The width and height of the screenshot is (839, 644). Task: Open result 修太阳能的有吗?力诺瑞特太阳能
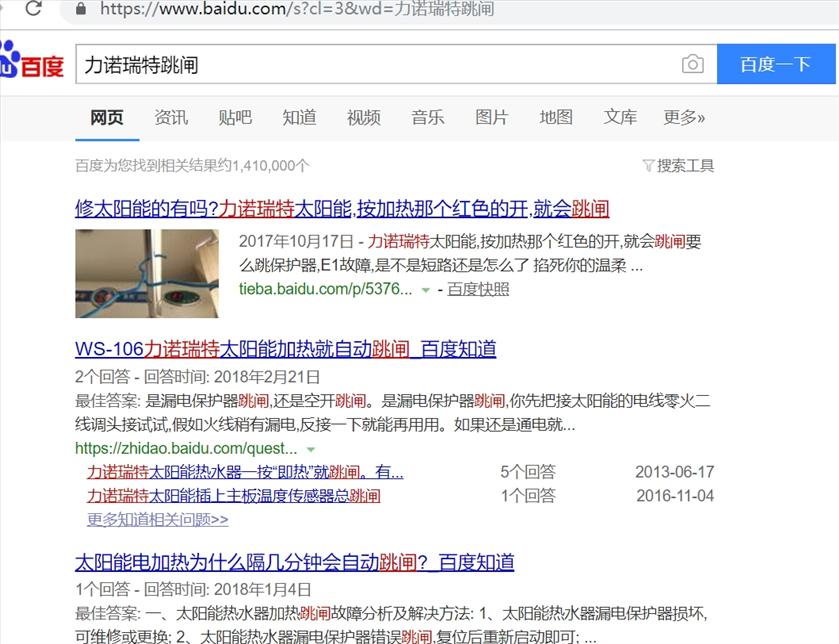[x=342, y=209]
